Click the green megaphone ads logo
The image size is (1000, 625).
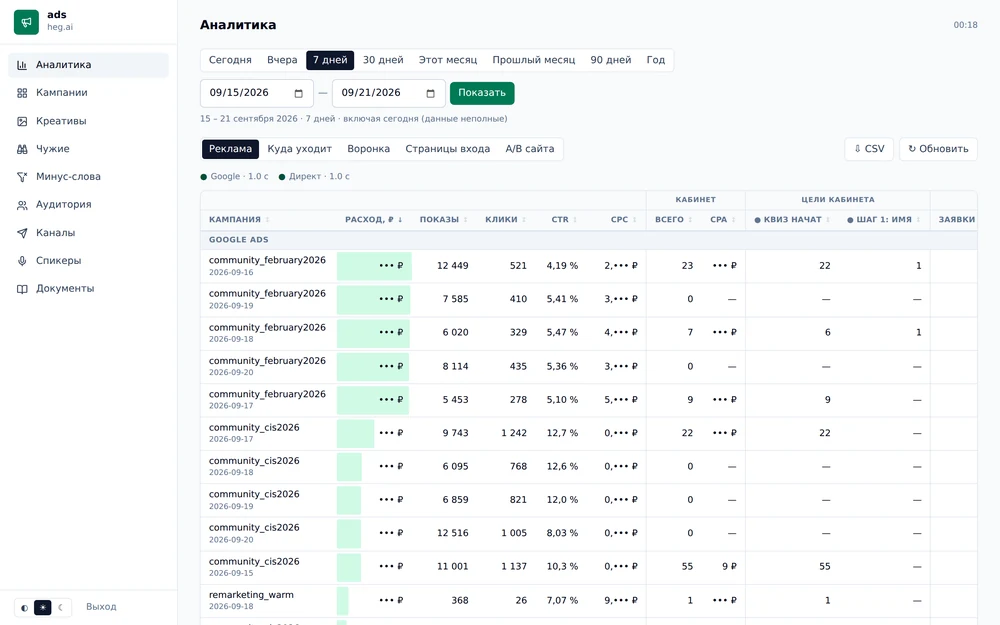(x=26, y=22)
